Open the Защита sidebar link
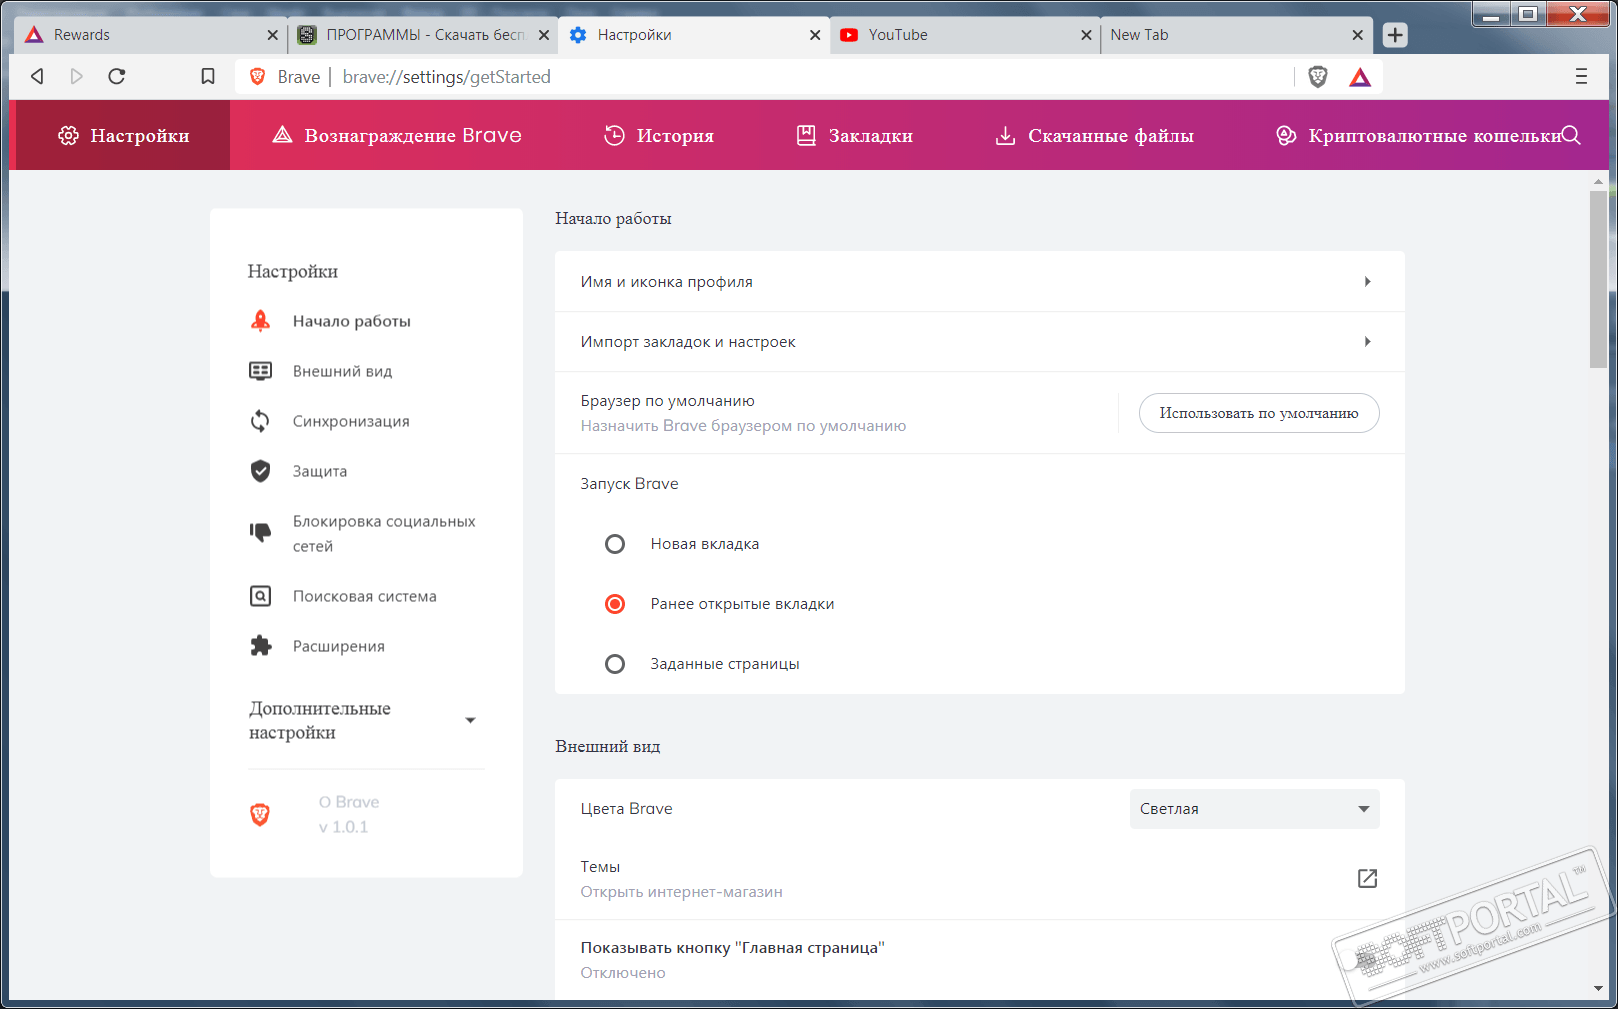 tap(320, 471)
